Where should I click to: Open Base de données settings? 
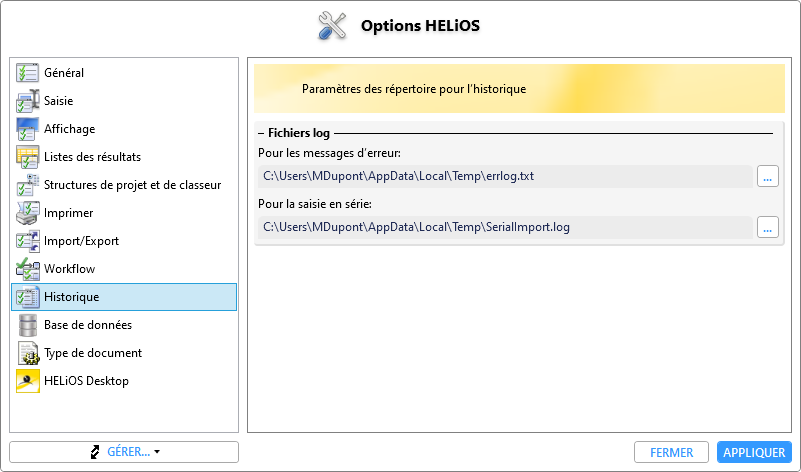click(x=124, y=325)
